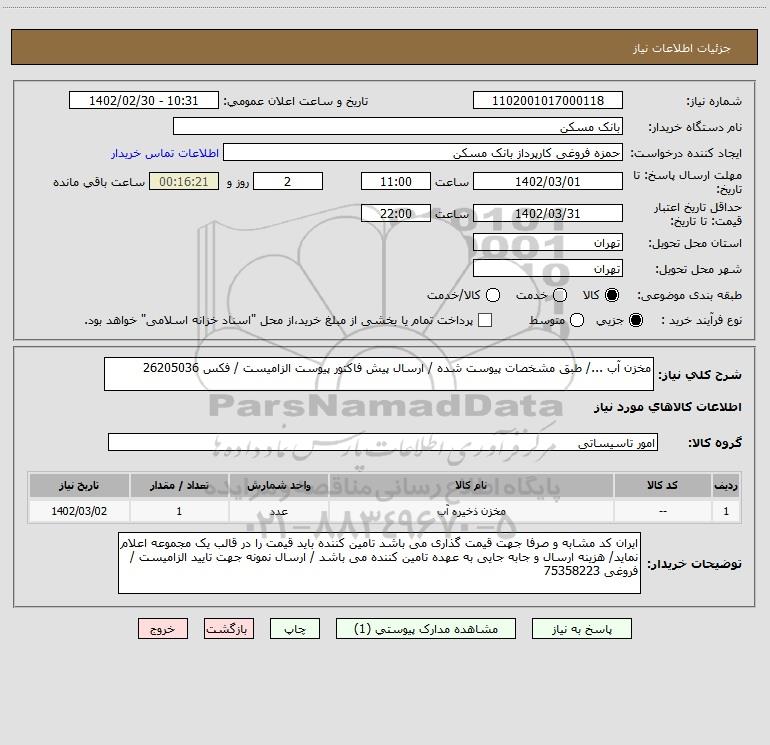
Task: Click the announcement date field 1402/02/30 - 10:31
Action: [x=144, y=101]
